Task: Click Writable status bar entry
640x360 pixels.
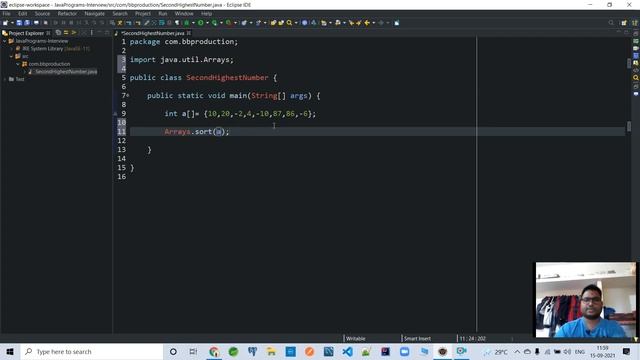Action: (356, 338)
